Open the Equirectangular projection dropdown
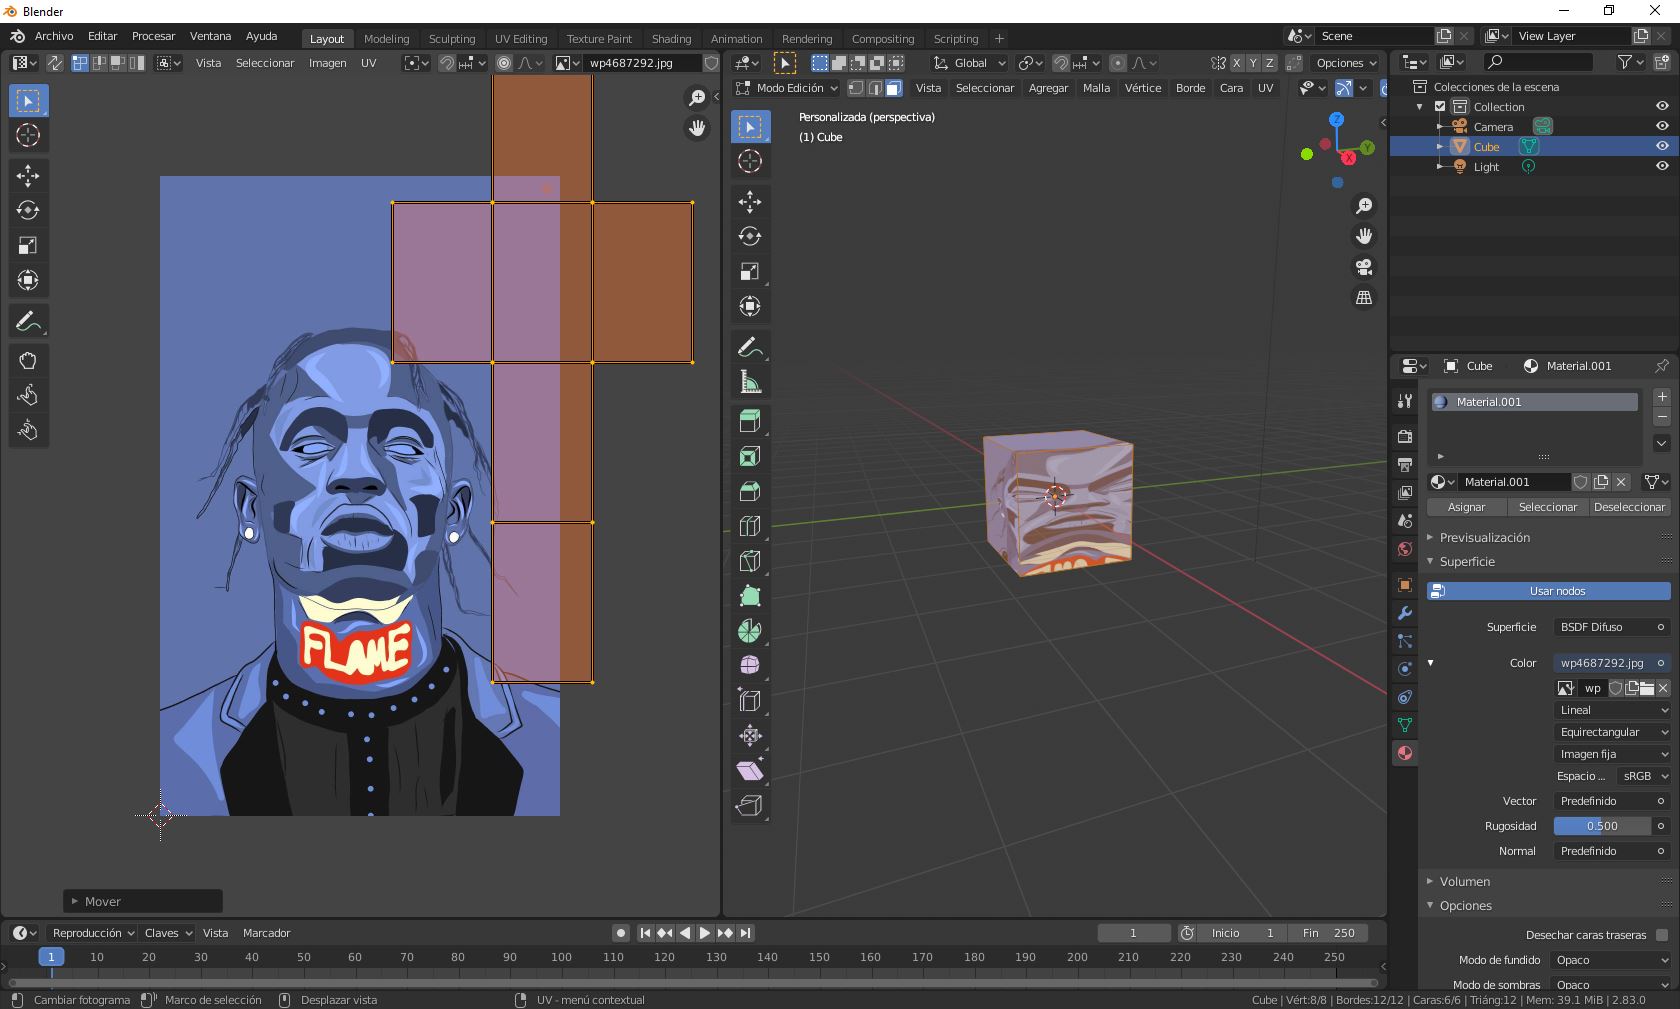This screenshot has width=1680, height=1009. 1613,732
